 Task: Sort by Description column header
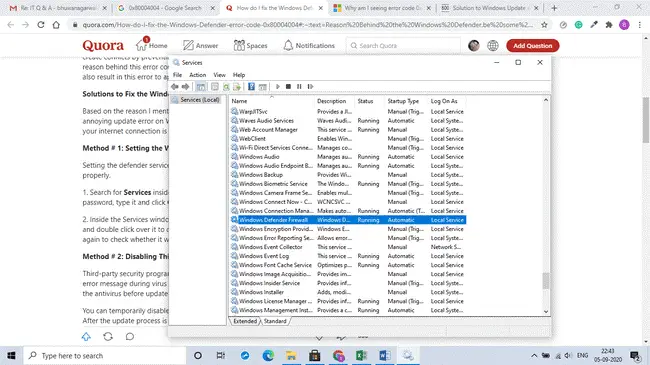(334, 101)
